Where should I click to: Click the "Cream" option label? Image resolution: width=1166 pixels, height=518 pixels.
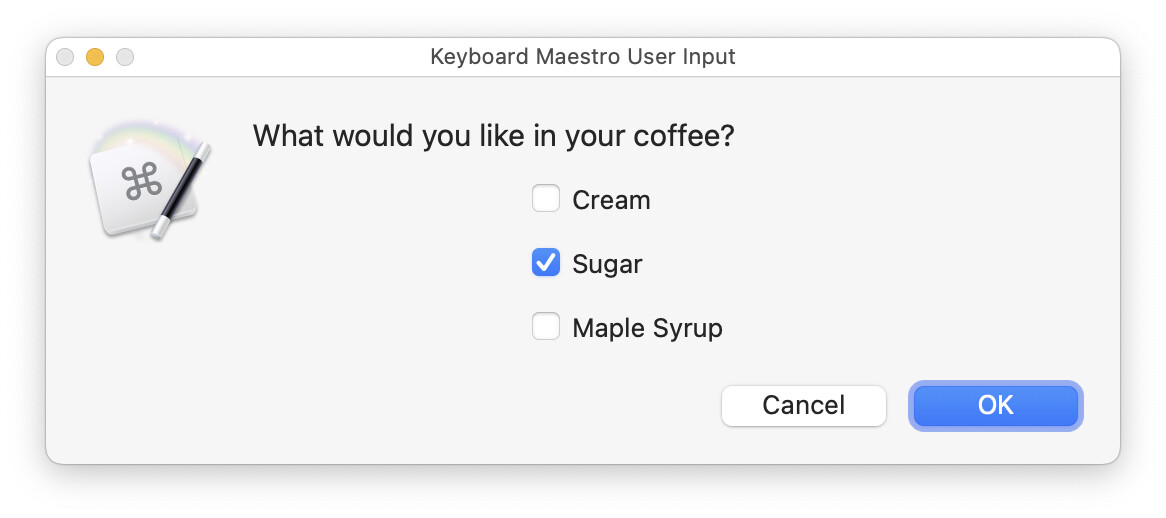611,200
